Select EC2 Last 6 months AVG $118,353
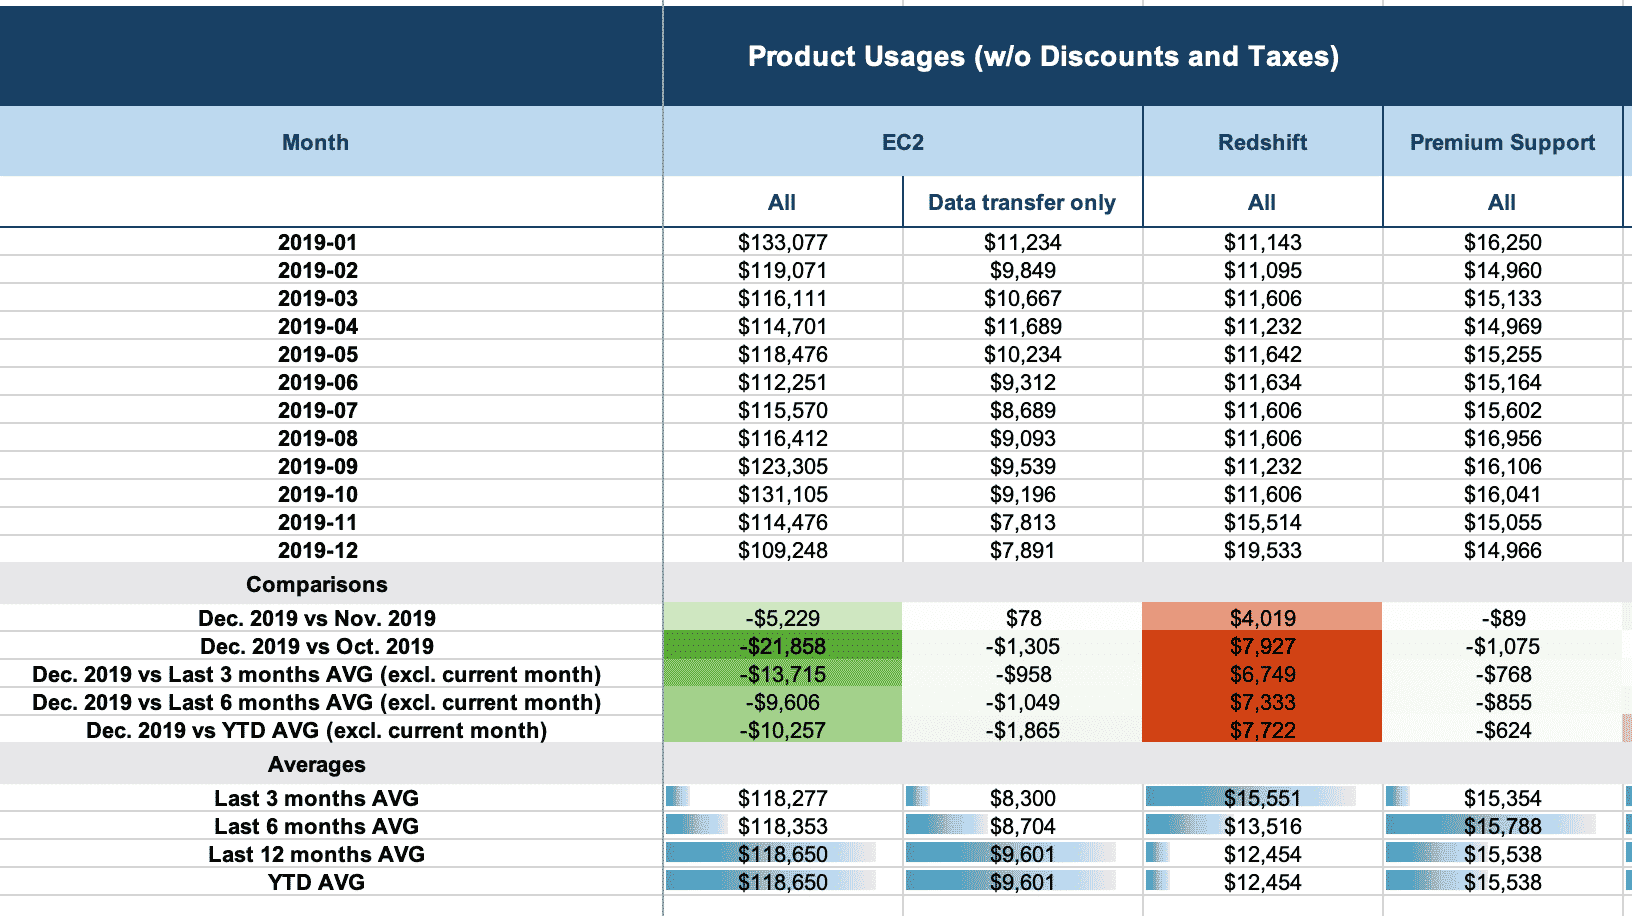Image resolution: width=1632 pixels, height=916 pixels. click(783, 826)
